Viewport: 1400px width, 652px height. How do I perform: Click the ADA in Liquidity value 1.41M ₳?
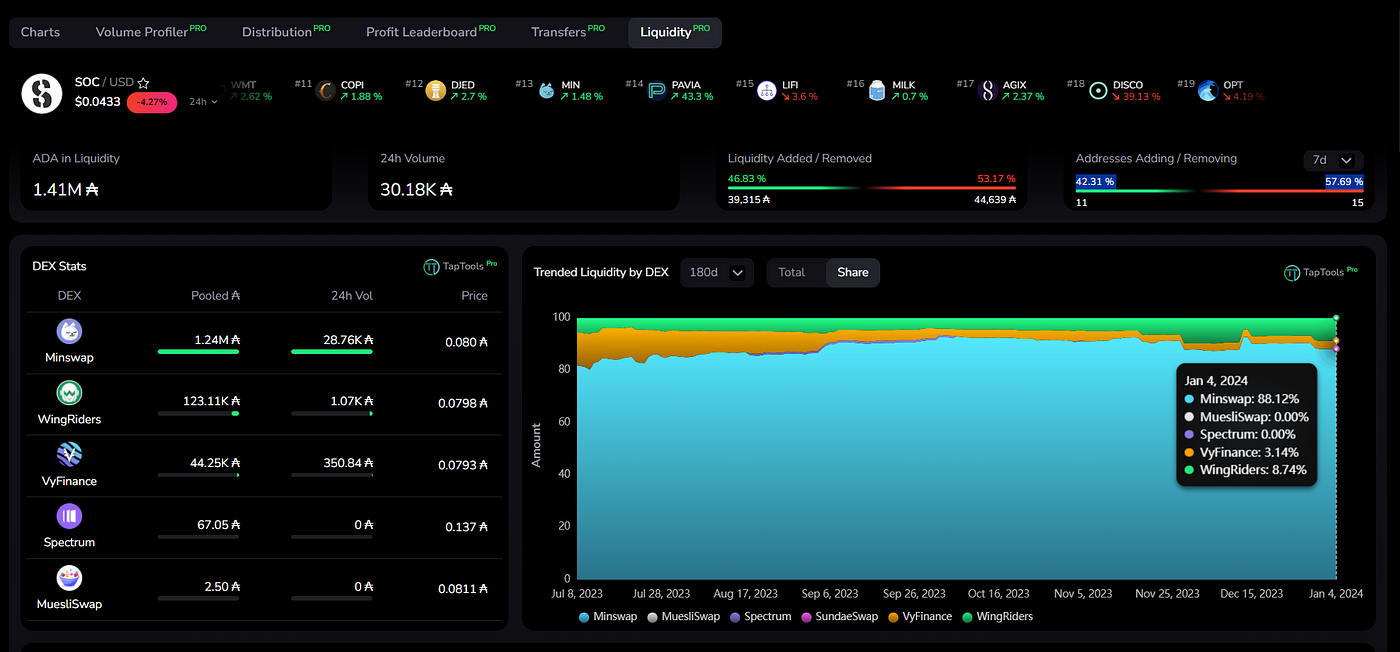pyautogui.click(x=65, y=189)
